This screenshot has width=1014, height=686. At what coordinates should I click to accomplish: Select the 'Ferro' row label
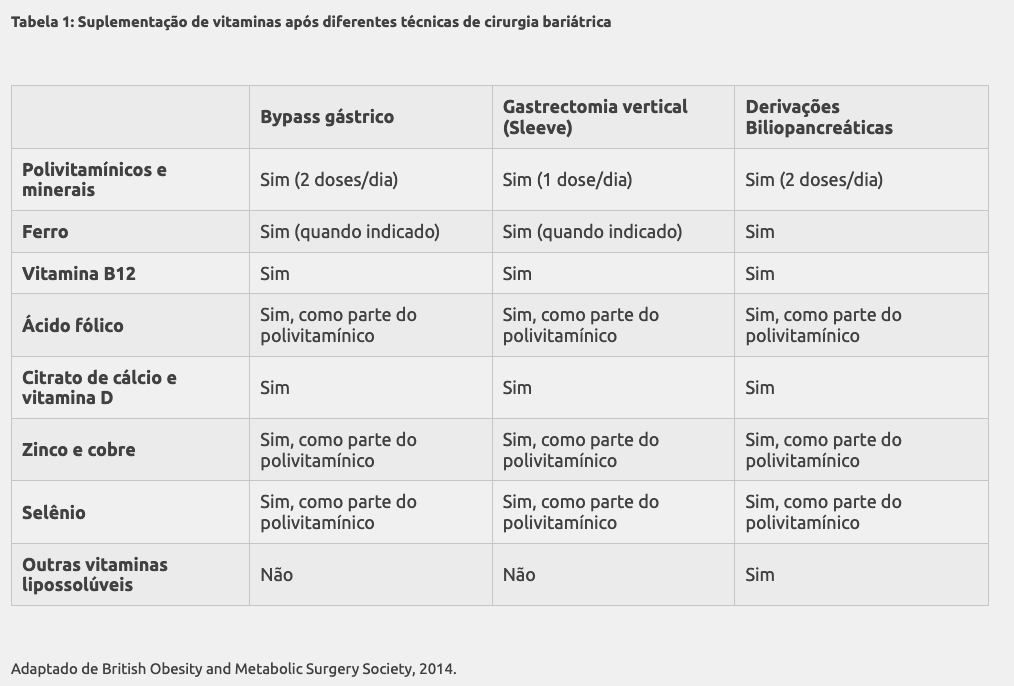click(x=45, y=231)
